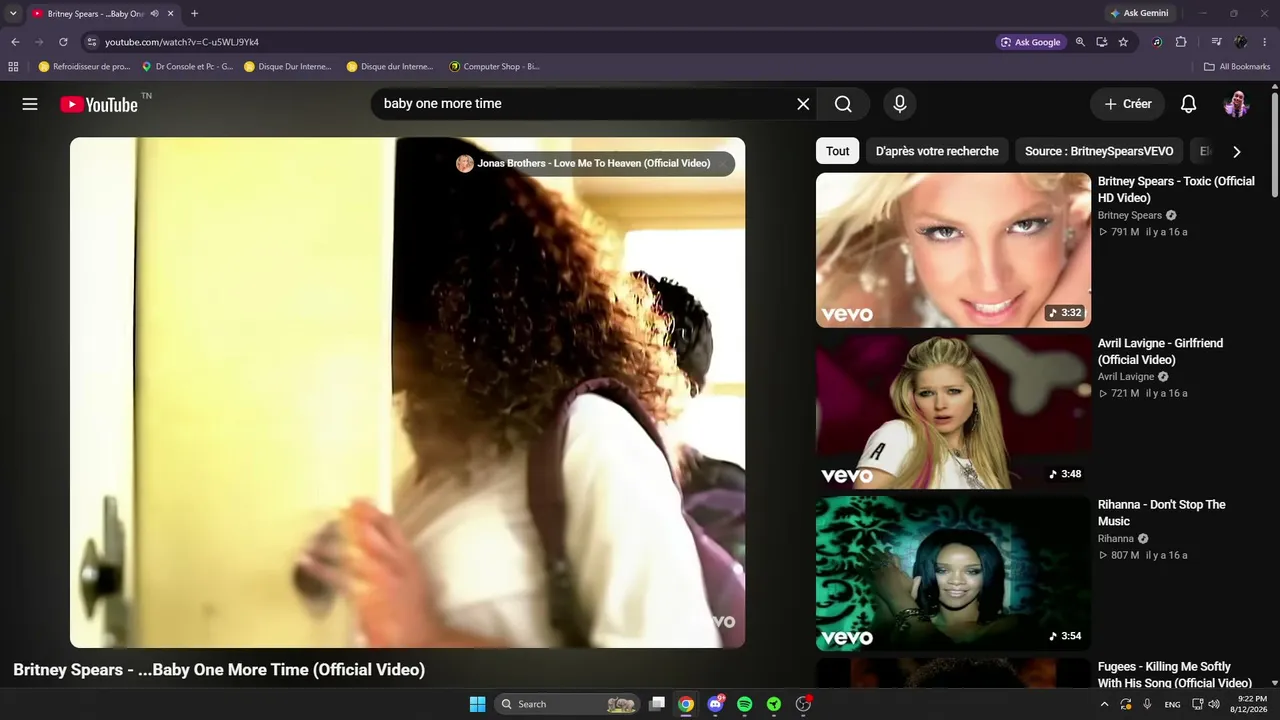Open a new tab with the plus button
The width and height of the screenshot is (1280, 720).
coord(194,14)
